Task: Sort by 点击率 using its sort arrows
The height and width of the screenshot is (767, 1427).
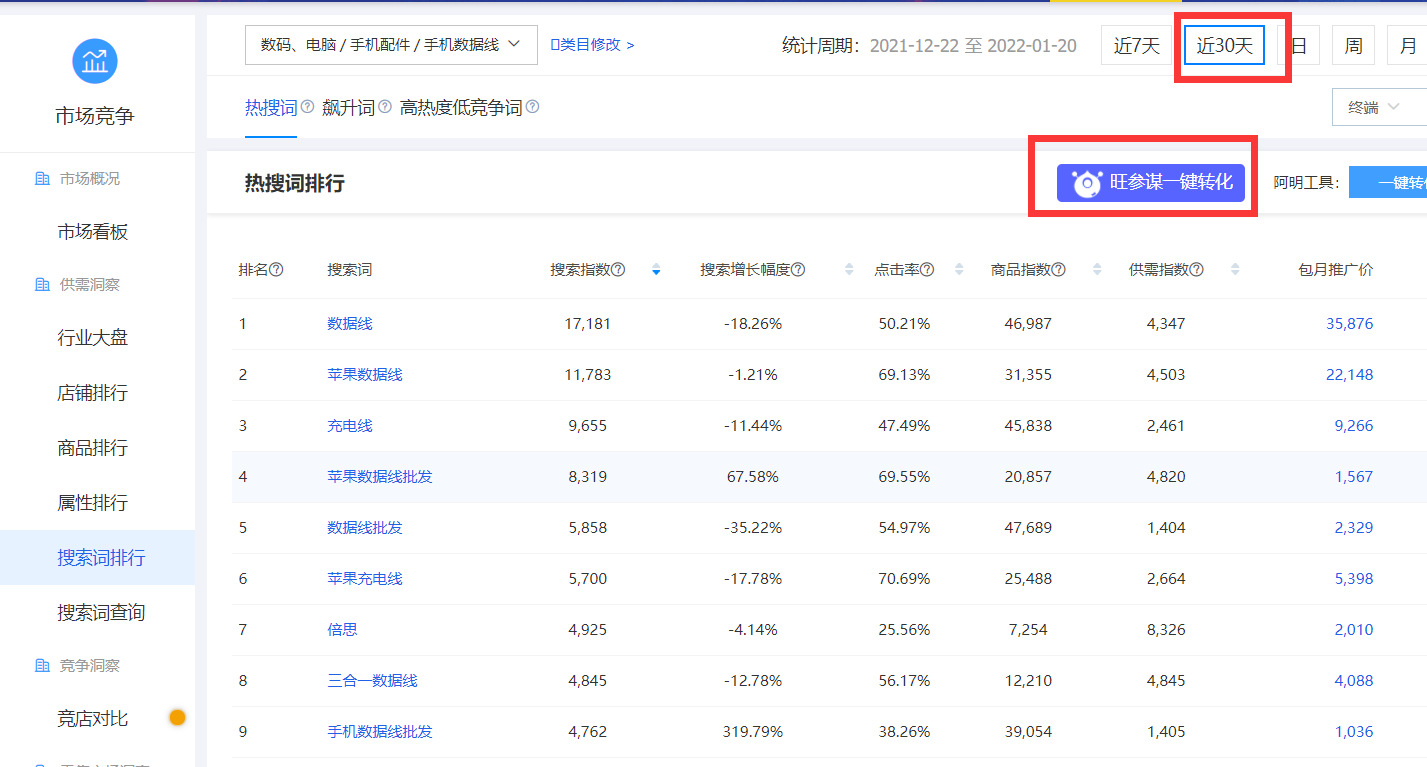Action: (x=959, y=270)
